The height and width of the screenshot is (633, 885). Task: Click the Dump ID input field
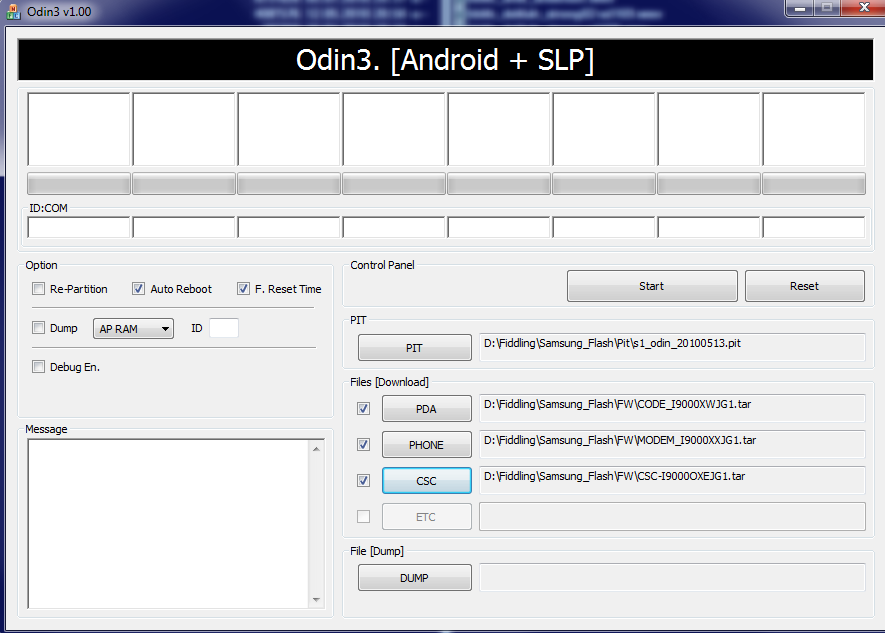[x=224, y=328]
